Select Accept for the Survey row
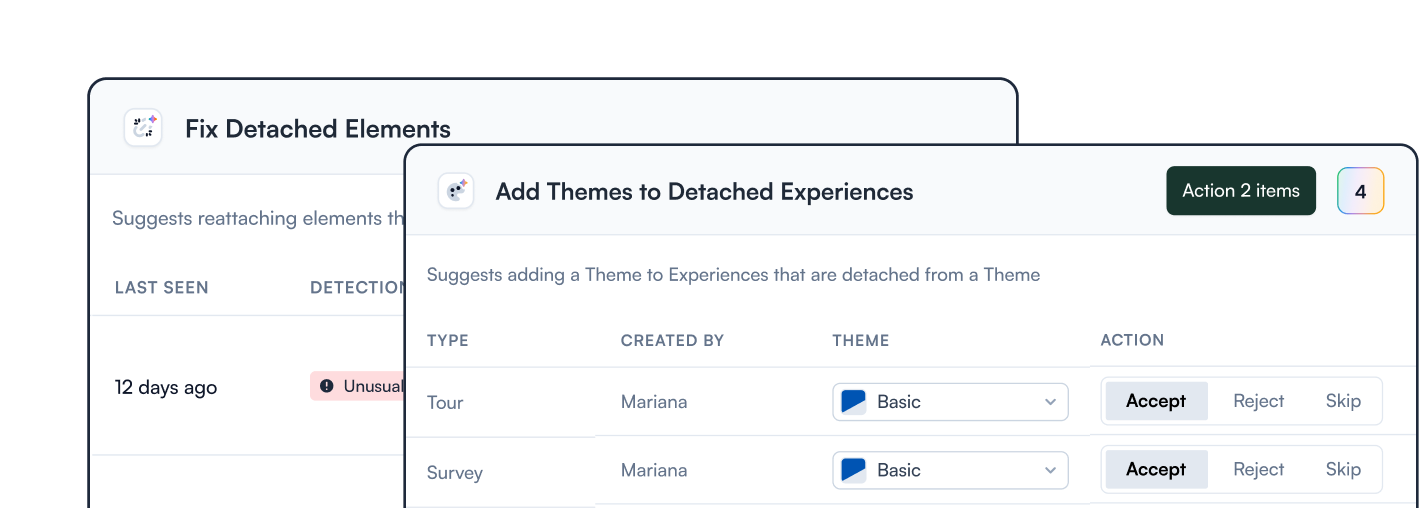 tap(1156, 469)
